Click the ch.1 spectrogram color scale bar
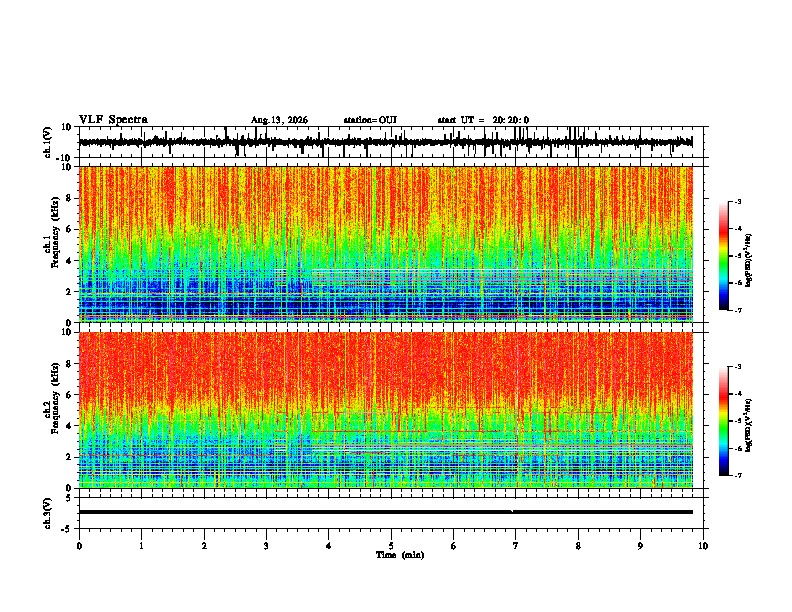Viewport: 792px width, 612px height. click(724, 256)
